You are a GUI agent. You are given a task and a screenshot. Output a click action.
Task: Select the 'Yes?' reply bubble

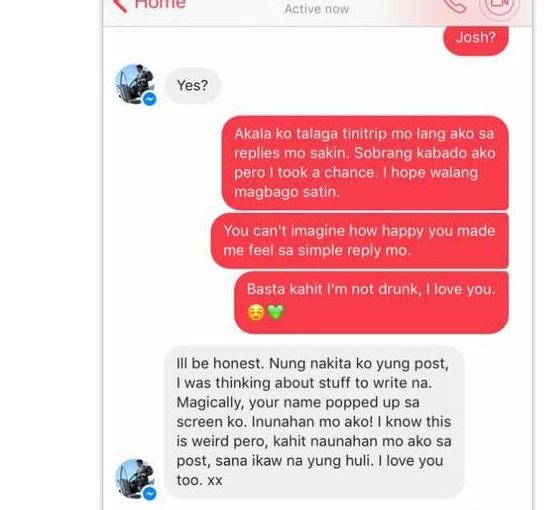[193, 85]
